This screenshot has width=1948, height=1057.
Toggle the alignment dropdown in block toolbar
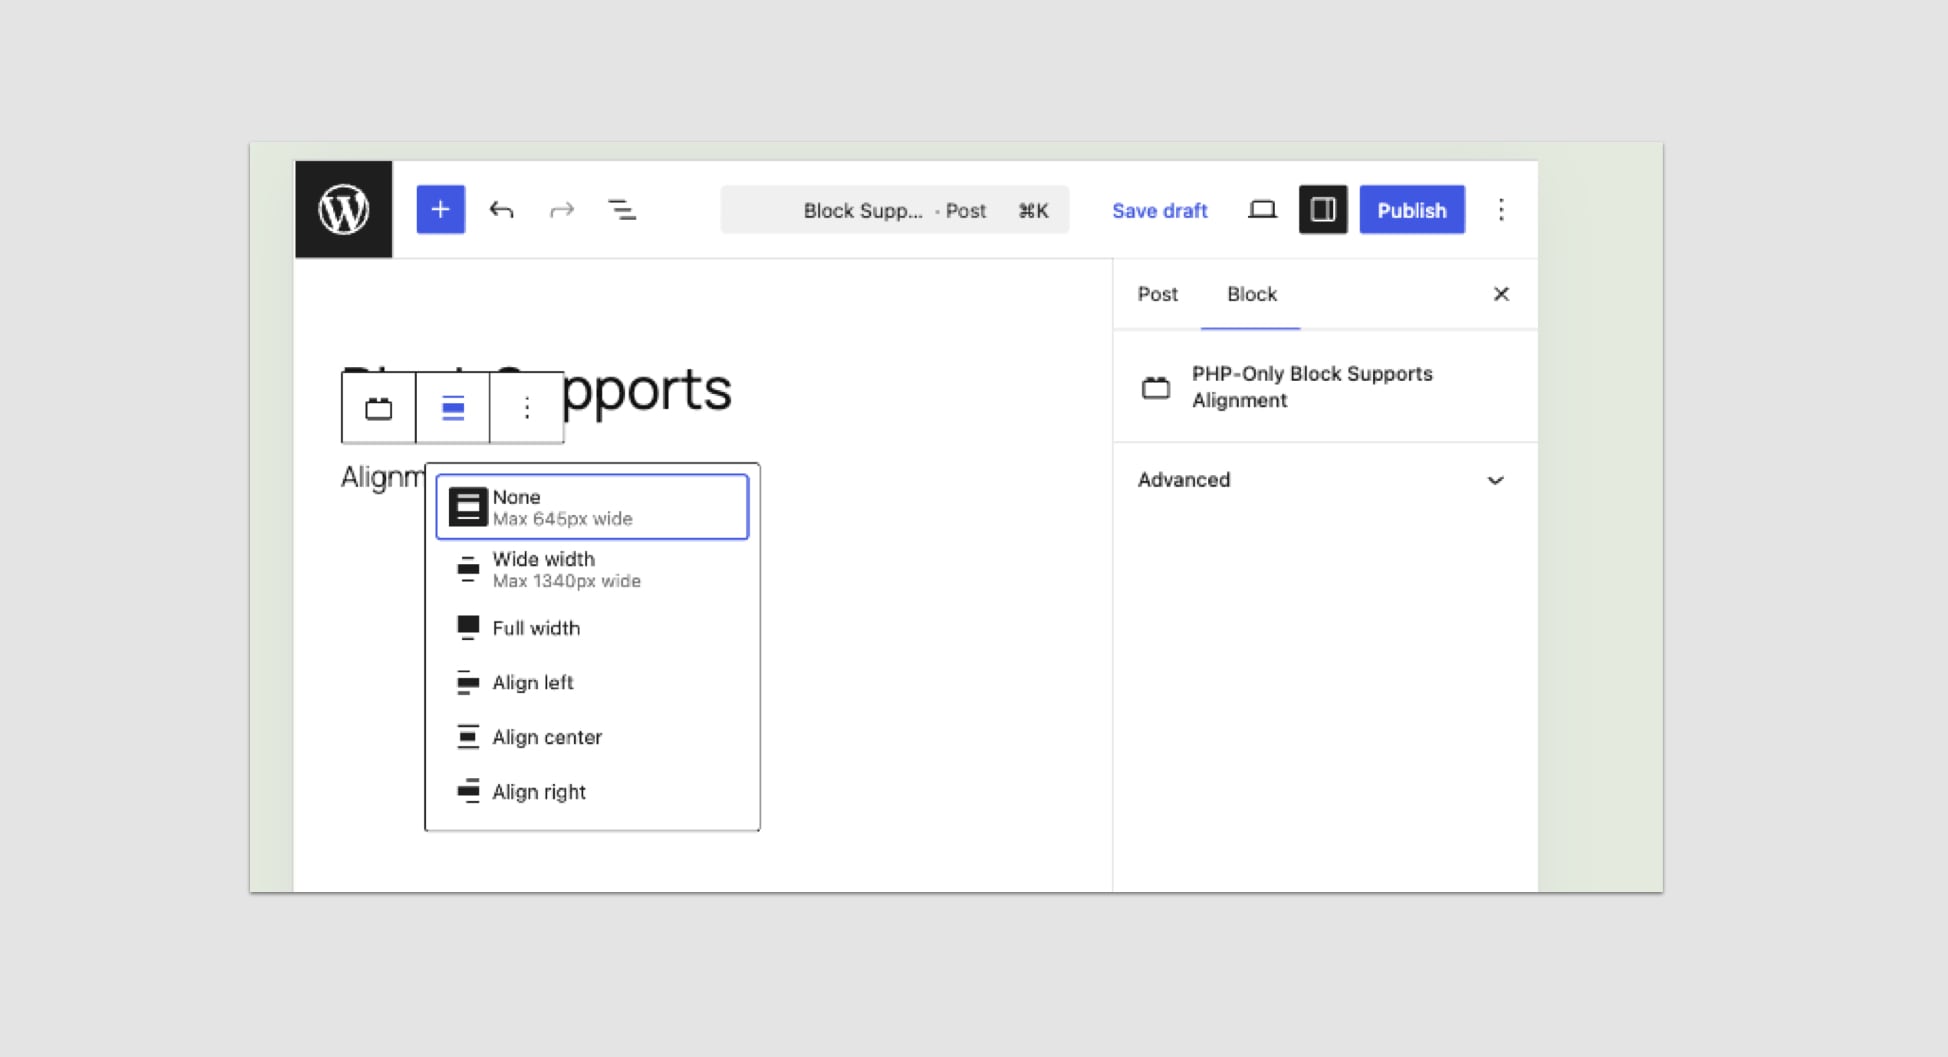tap(453, 408)
